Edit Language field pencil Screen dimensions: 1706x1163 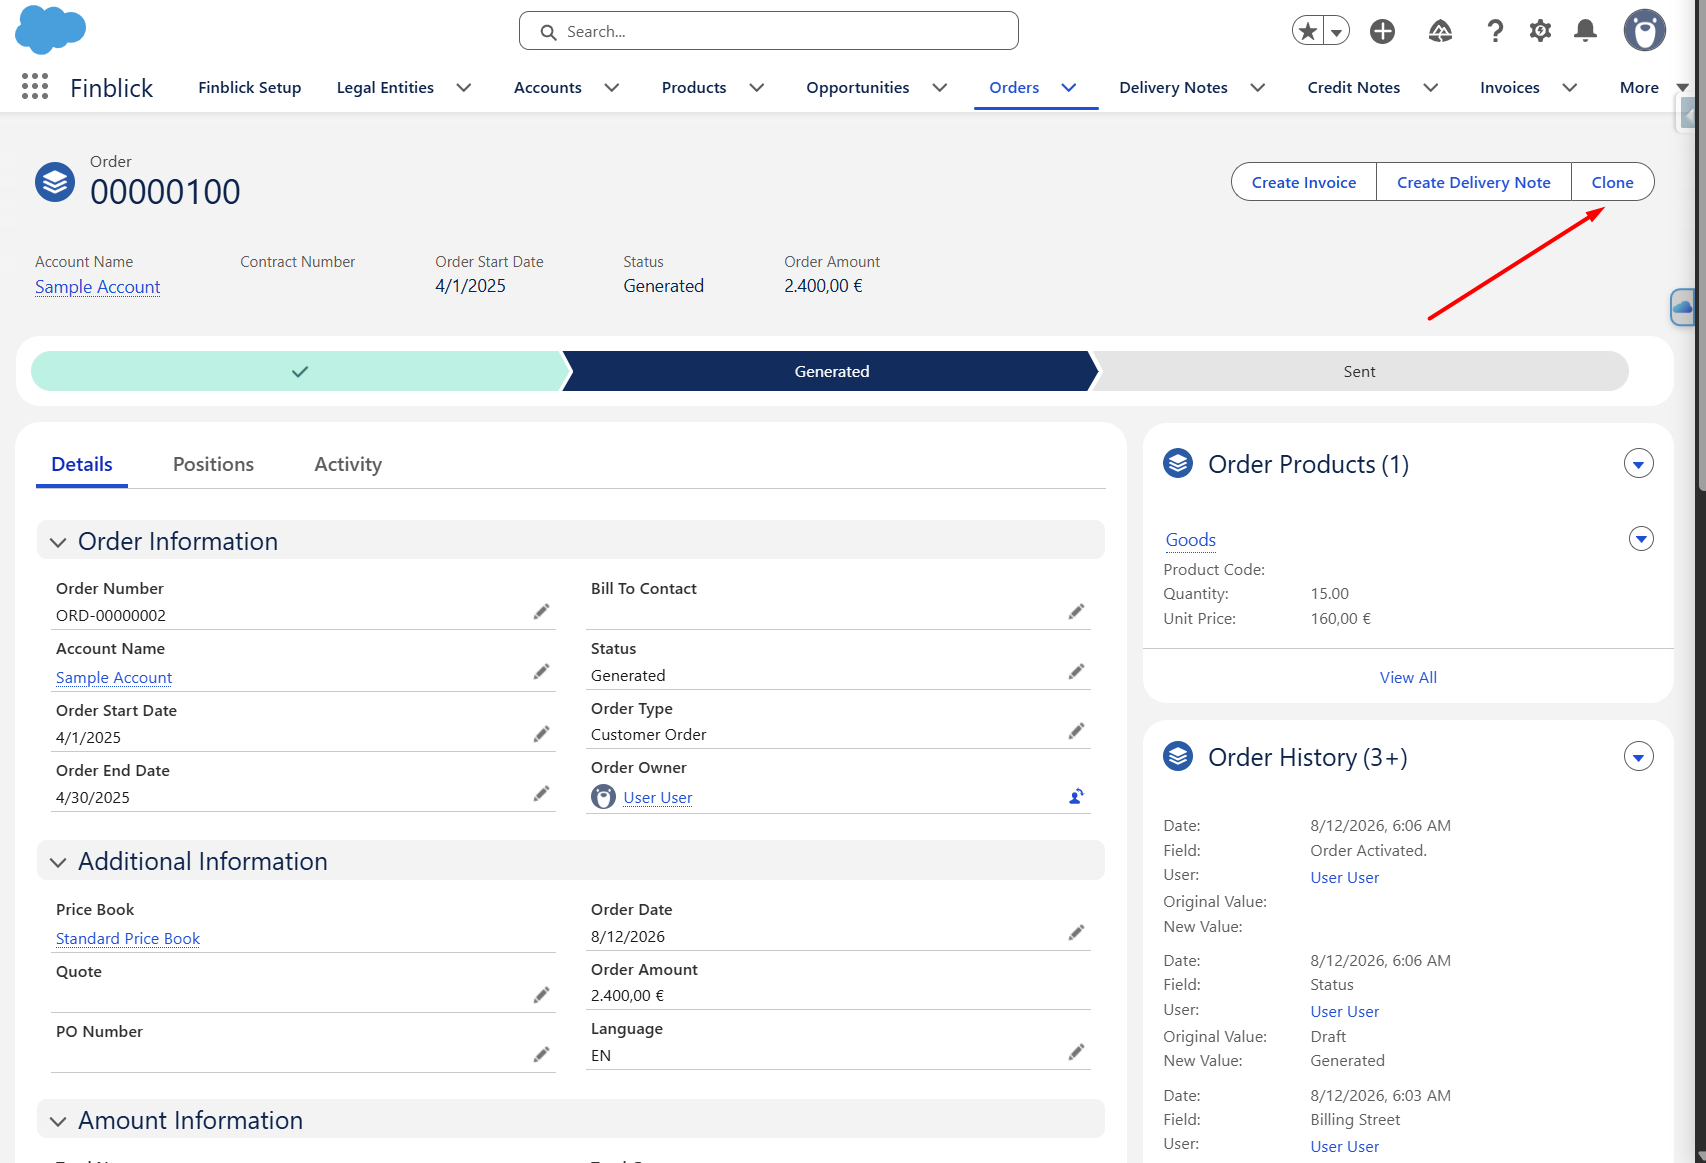point(1076,1051)
